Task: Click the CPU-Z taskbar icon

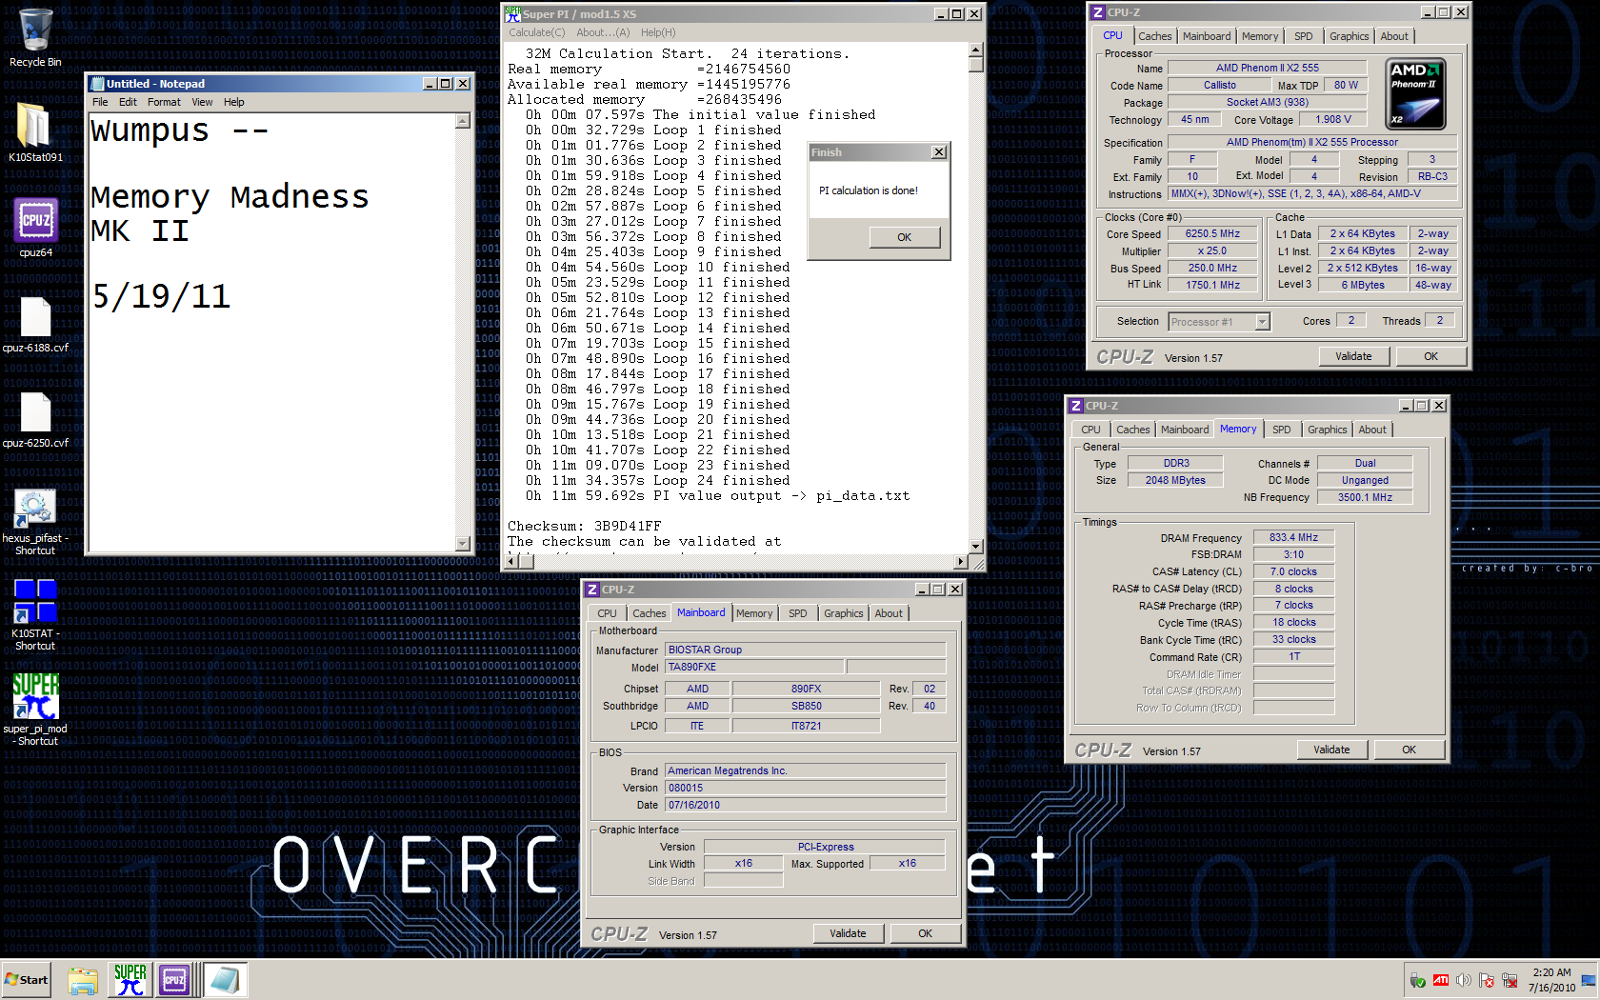Action: tap(175, 981)
